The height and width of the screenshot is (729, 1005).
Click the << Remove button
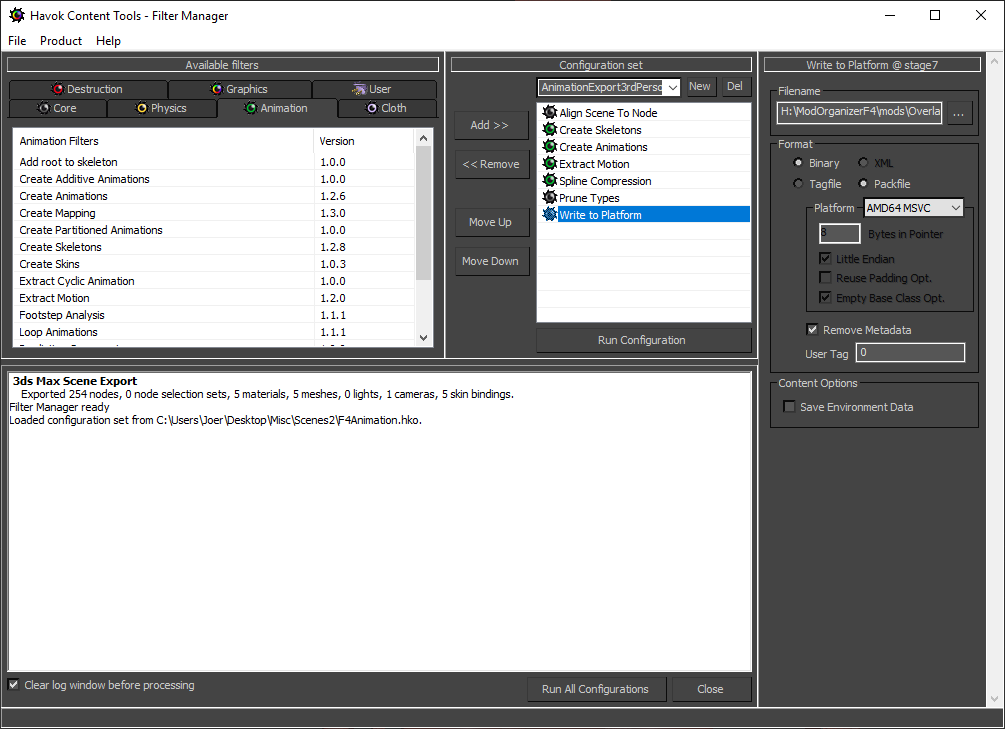pos(492,164)
